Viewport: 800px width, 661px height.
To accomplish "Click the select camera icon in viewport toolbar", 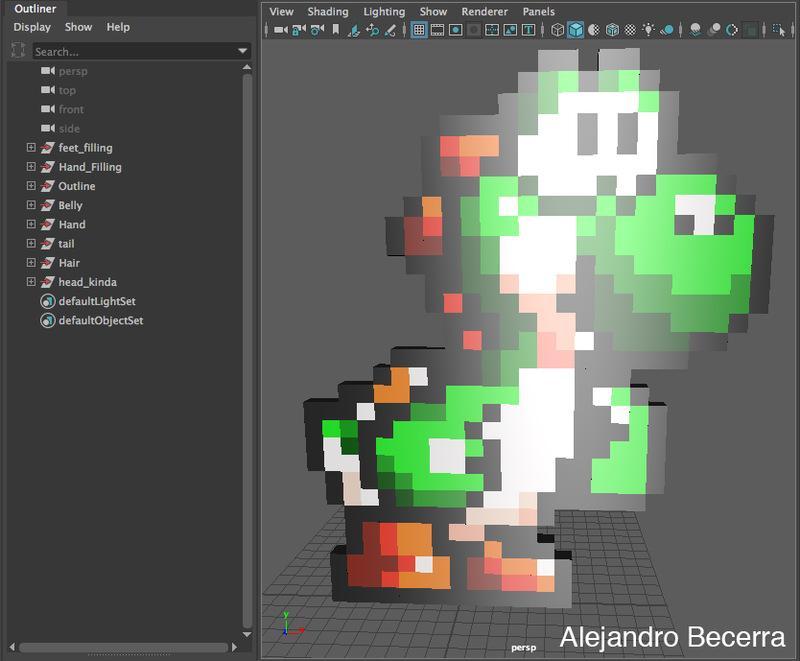I will pyautogui.click(x=281, y=30).
